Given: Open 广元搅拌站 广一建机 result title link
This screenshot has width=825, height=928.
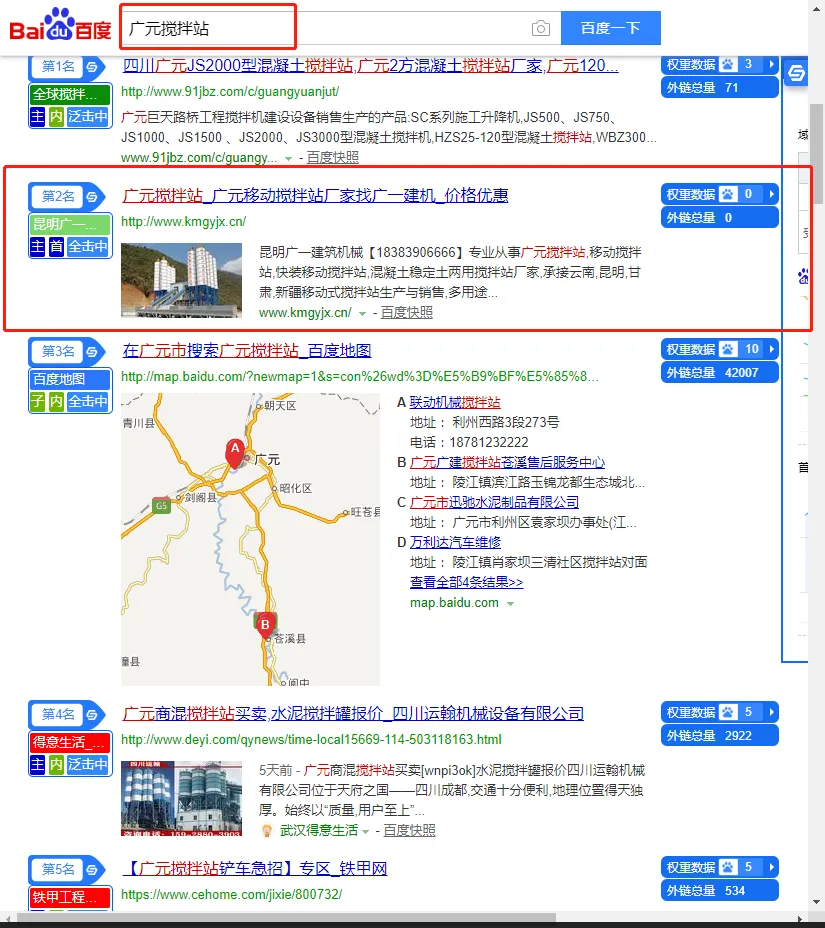Looking at the screenshot, I should (x=315, y=195).
